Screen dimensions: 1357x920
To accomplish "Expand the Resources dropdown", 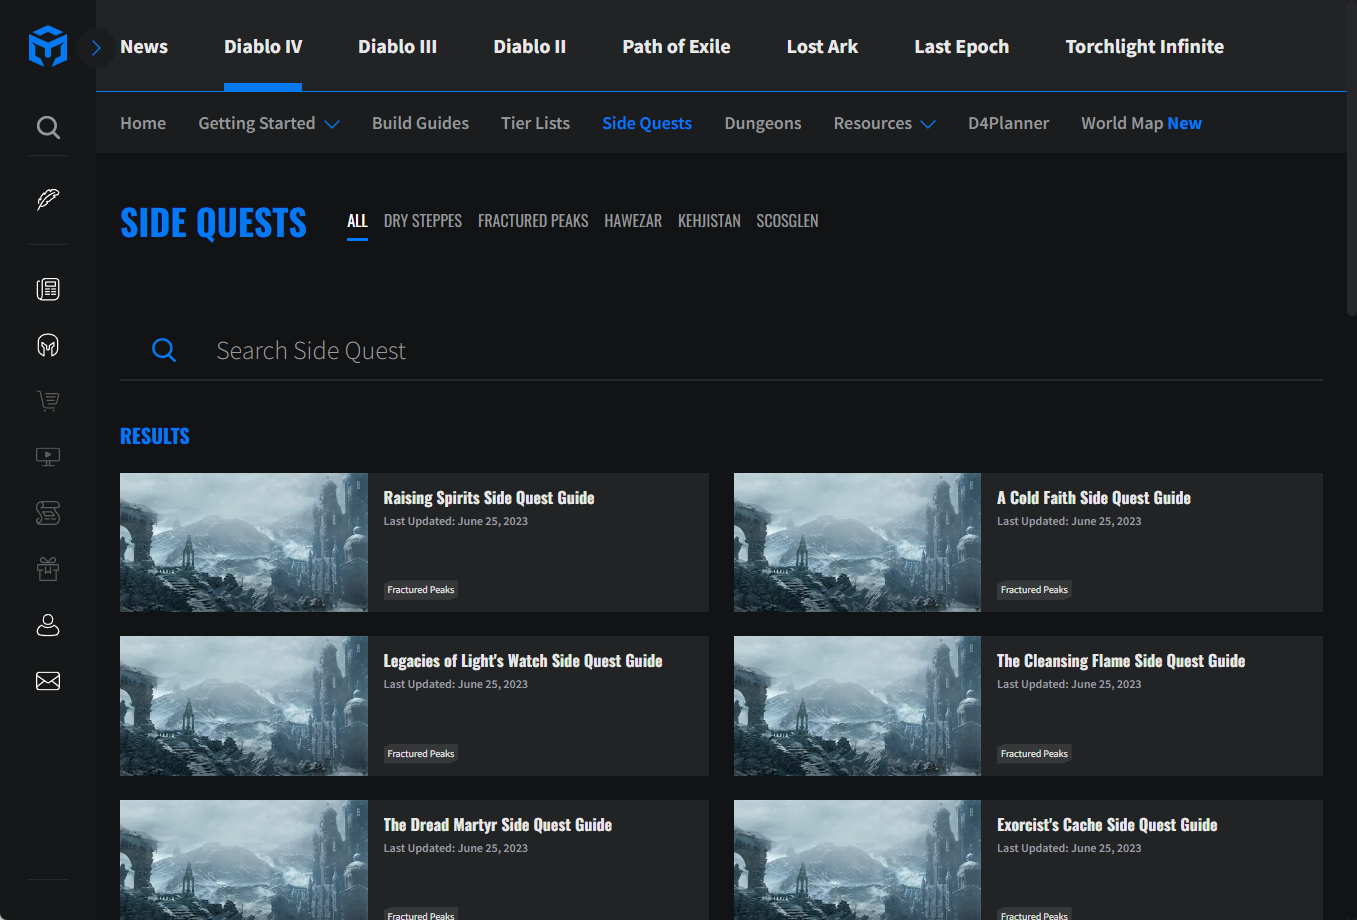I will coord(885,123).
